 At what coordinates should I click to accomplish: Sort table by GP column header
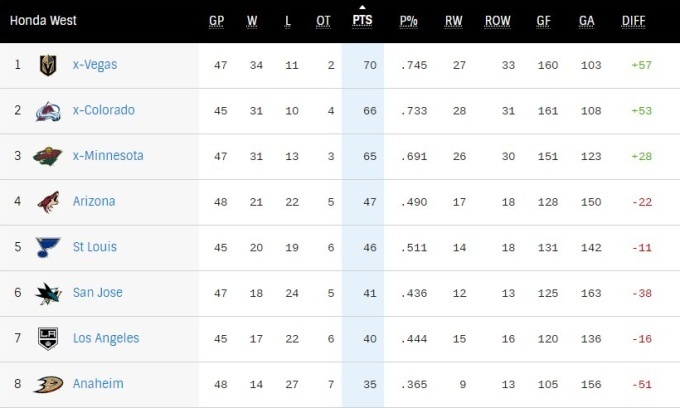tap(217, 21)
